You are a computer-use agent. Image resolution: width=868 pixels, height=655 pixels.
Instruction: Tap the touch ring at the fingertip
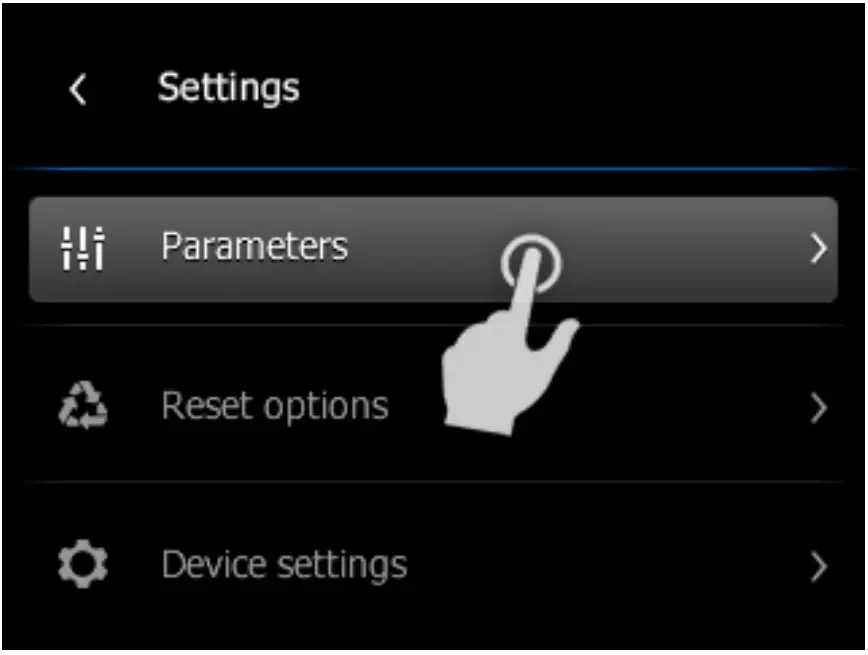pos(531,262)
